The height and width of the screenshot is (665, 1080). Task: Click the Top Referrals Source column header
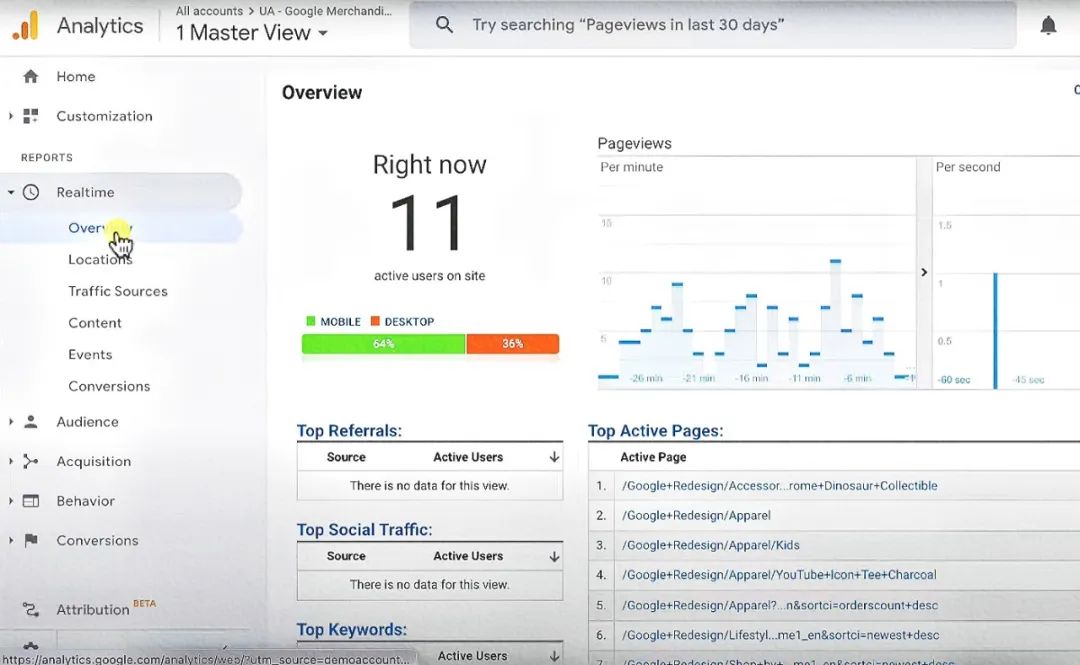pos(346,457)
